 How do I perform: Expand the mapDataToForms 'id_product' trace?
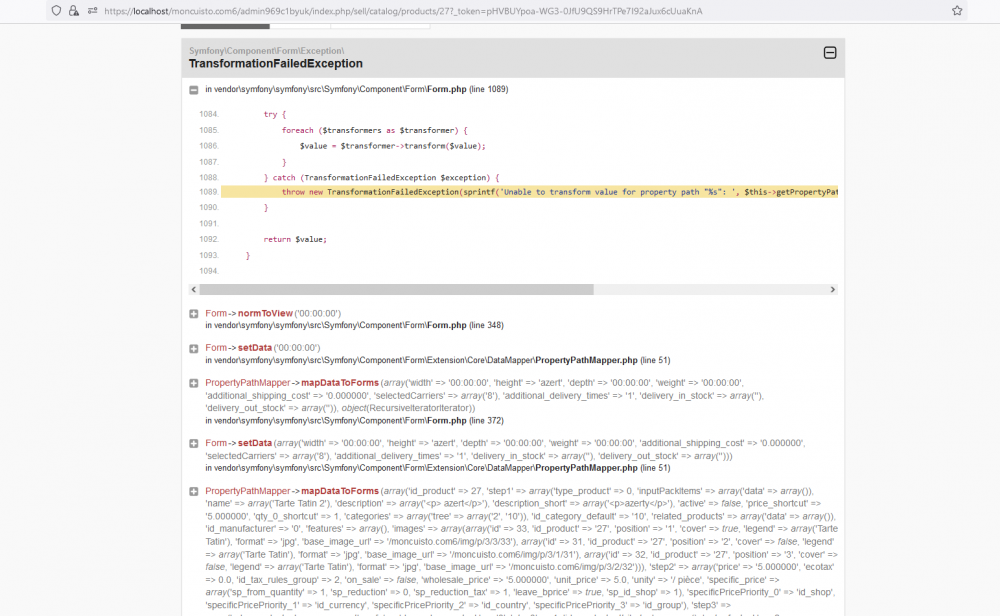tap(194, 492)
